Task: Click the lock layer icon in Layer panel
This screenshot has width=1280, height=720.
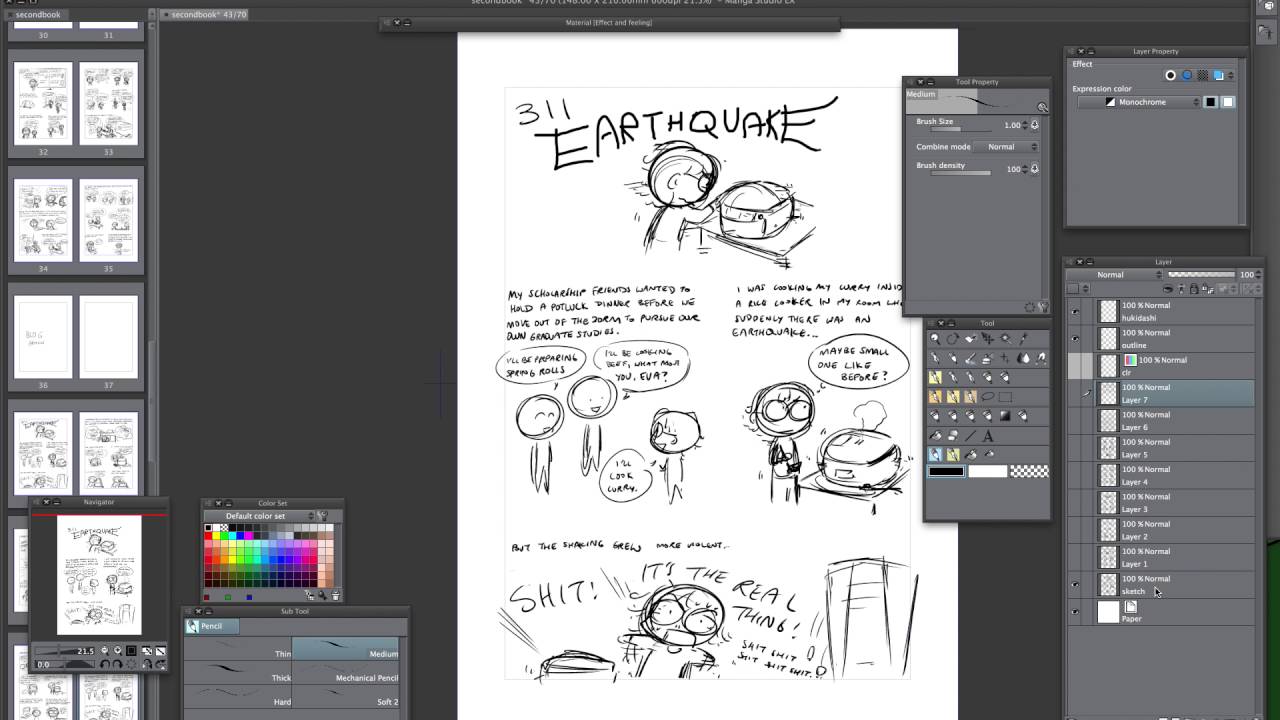Action: click(x=1194, y=289)
